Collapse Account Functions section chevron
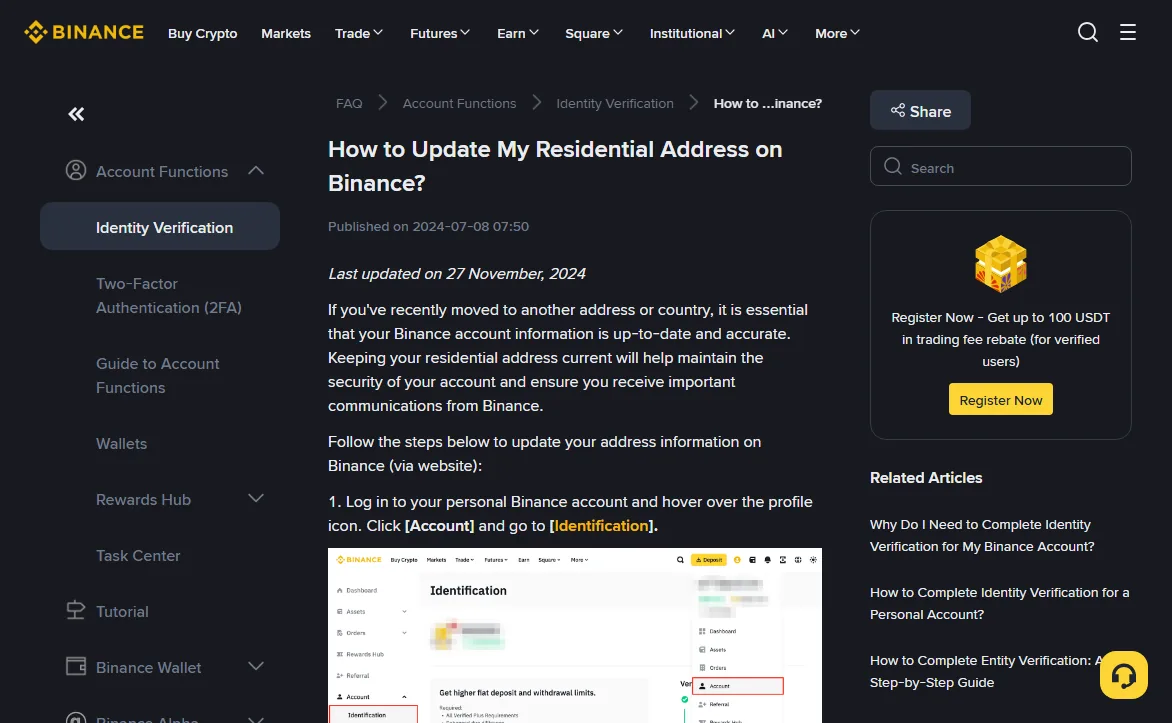Viewport: 1172px width, 723px height. click(256, 170)
